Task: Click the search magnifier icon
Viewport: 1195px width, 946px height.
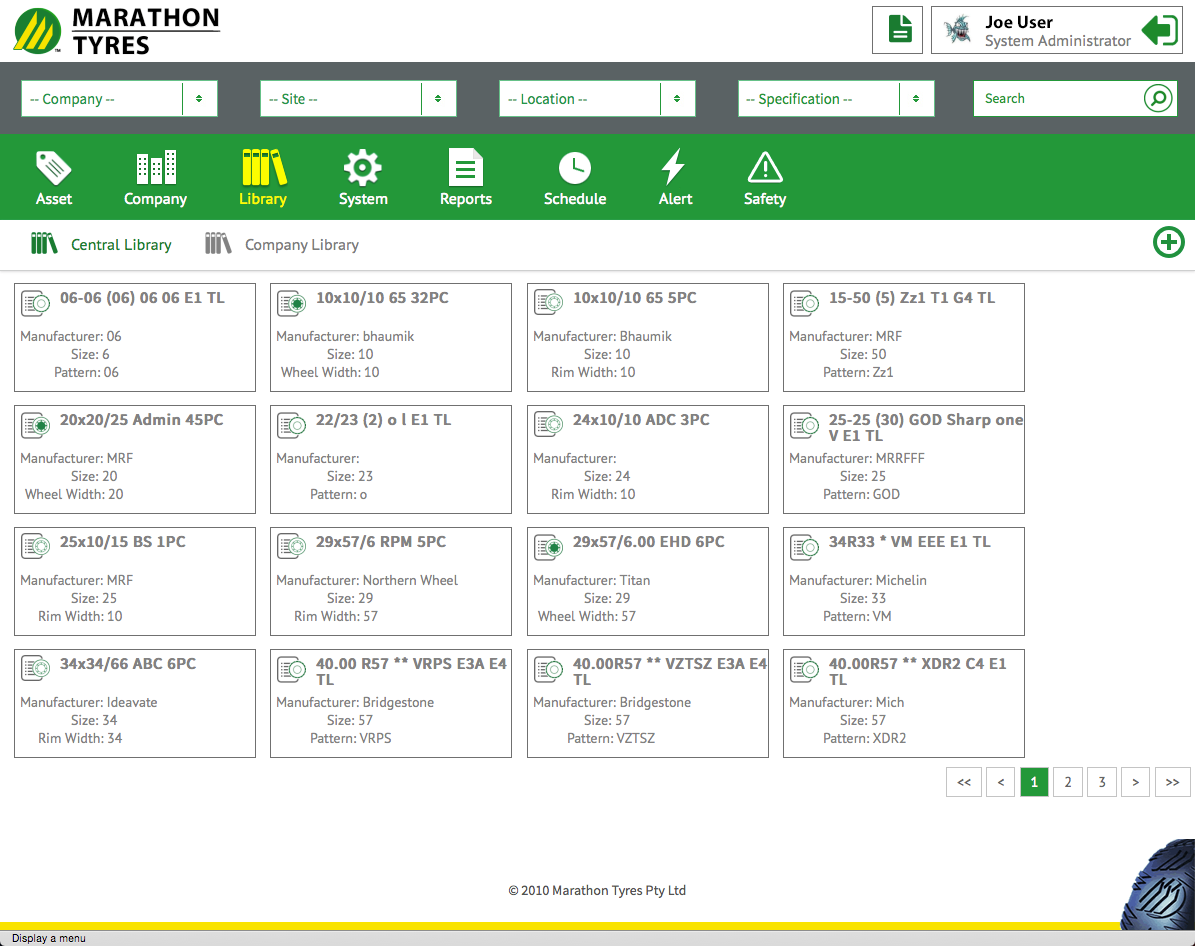Action: (x=1158, y=98)
